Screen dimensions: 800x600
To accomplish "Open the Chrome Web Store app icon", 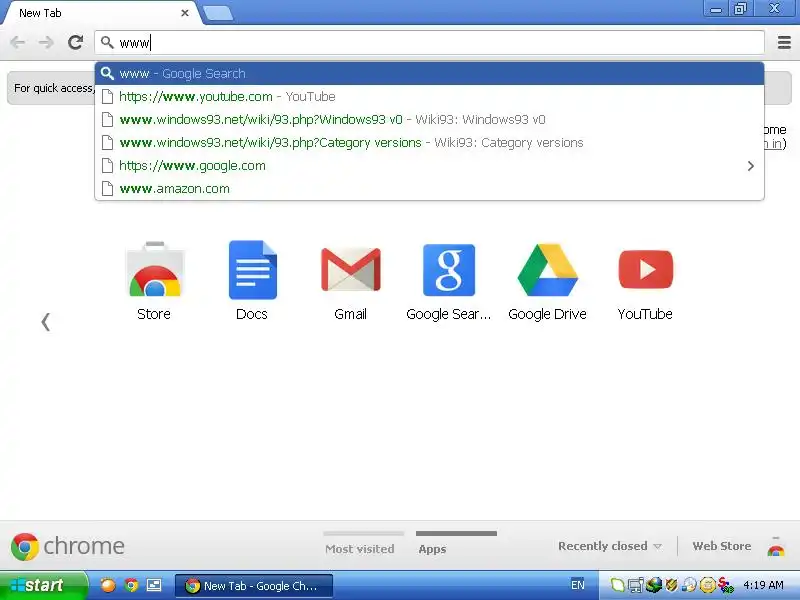I will pos(154,269).
